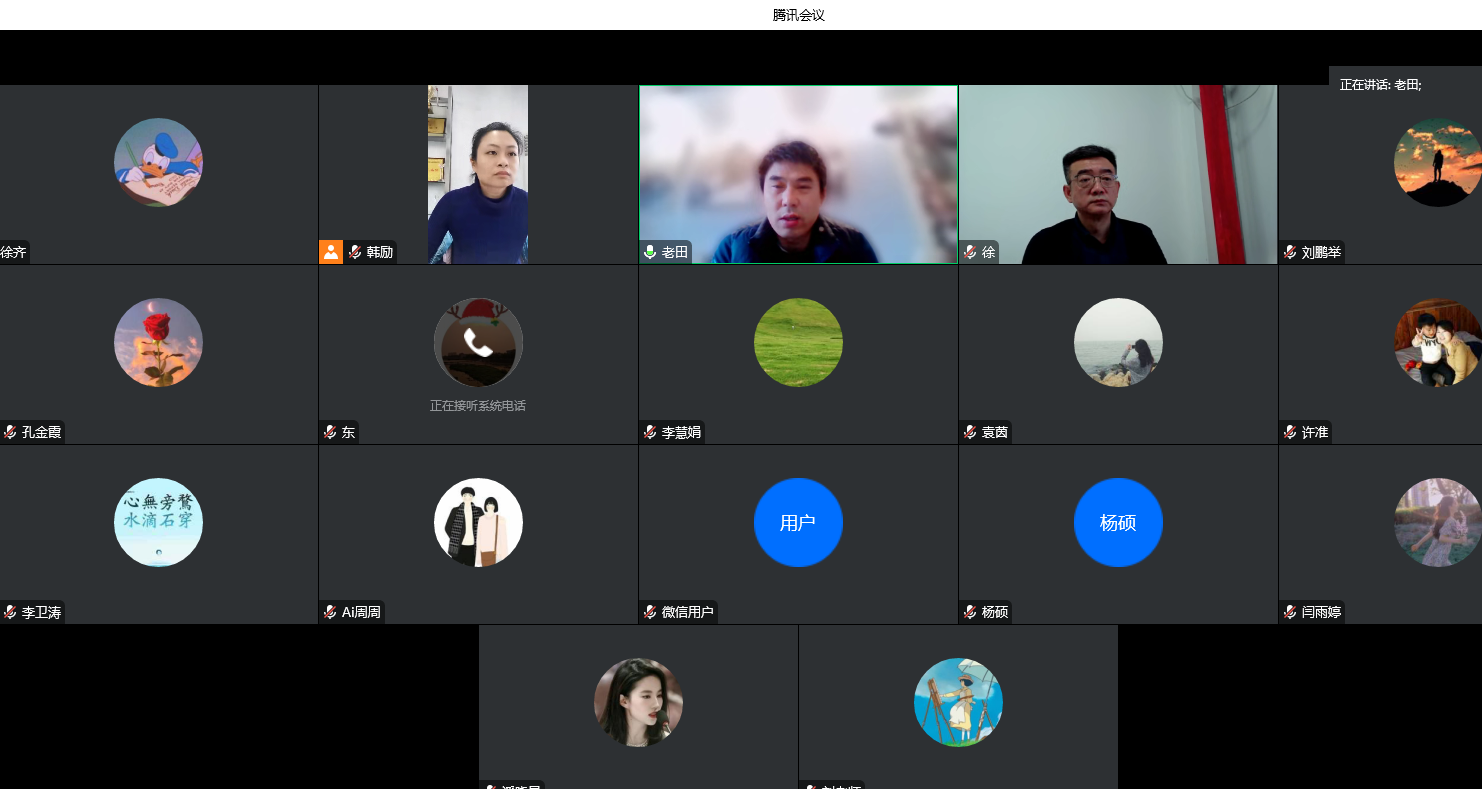Click the 孔金霞 name label
This screenshot has width=1482, height=789.
pos(41,432)
